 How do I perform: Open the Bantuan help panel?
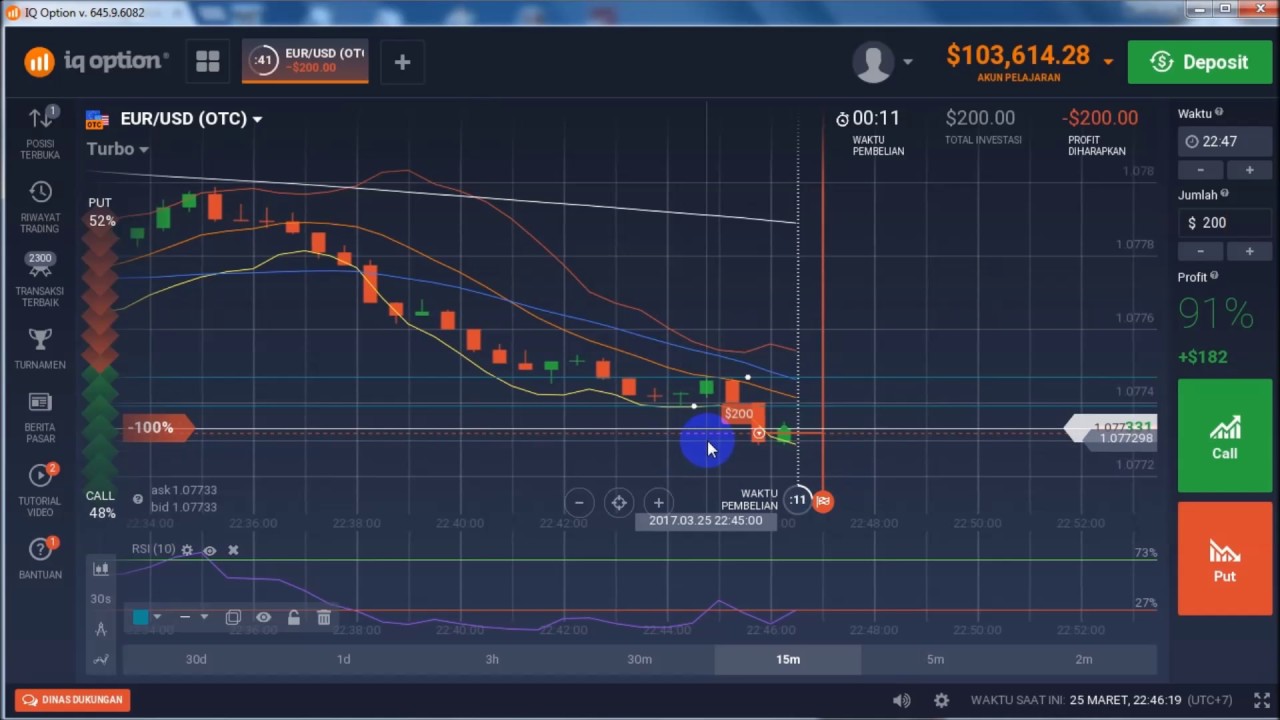40,558
